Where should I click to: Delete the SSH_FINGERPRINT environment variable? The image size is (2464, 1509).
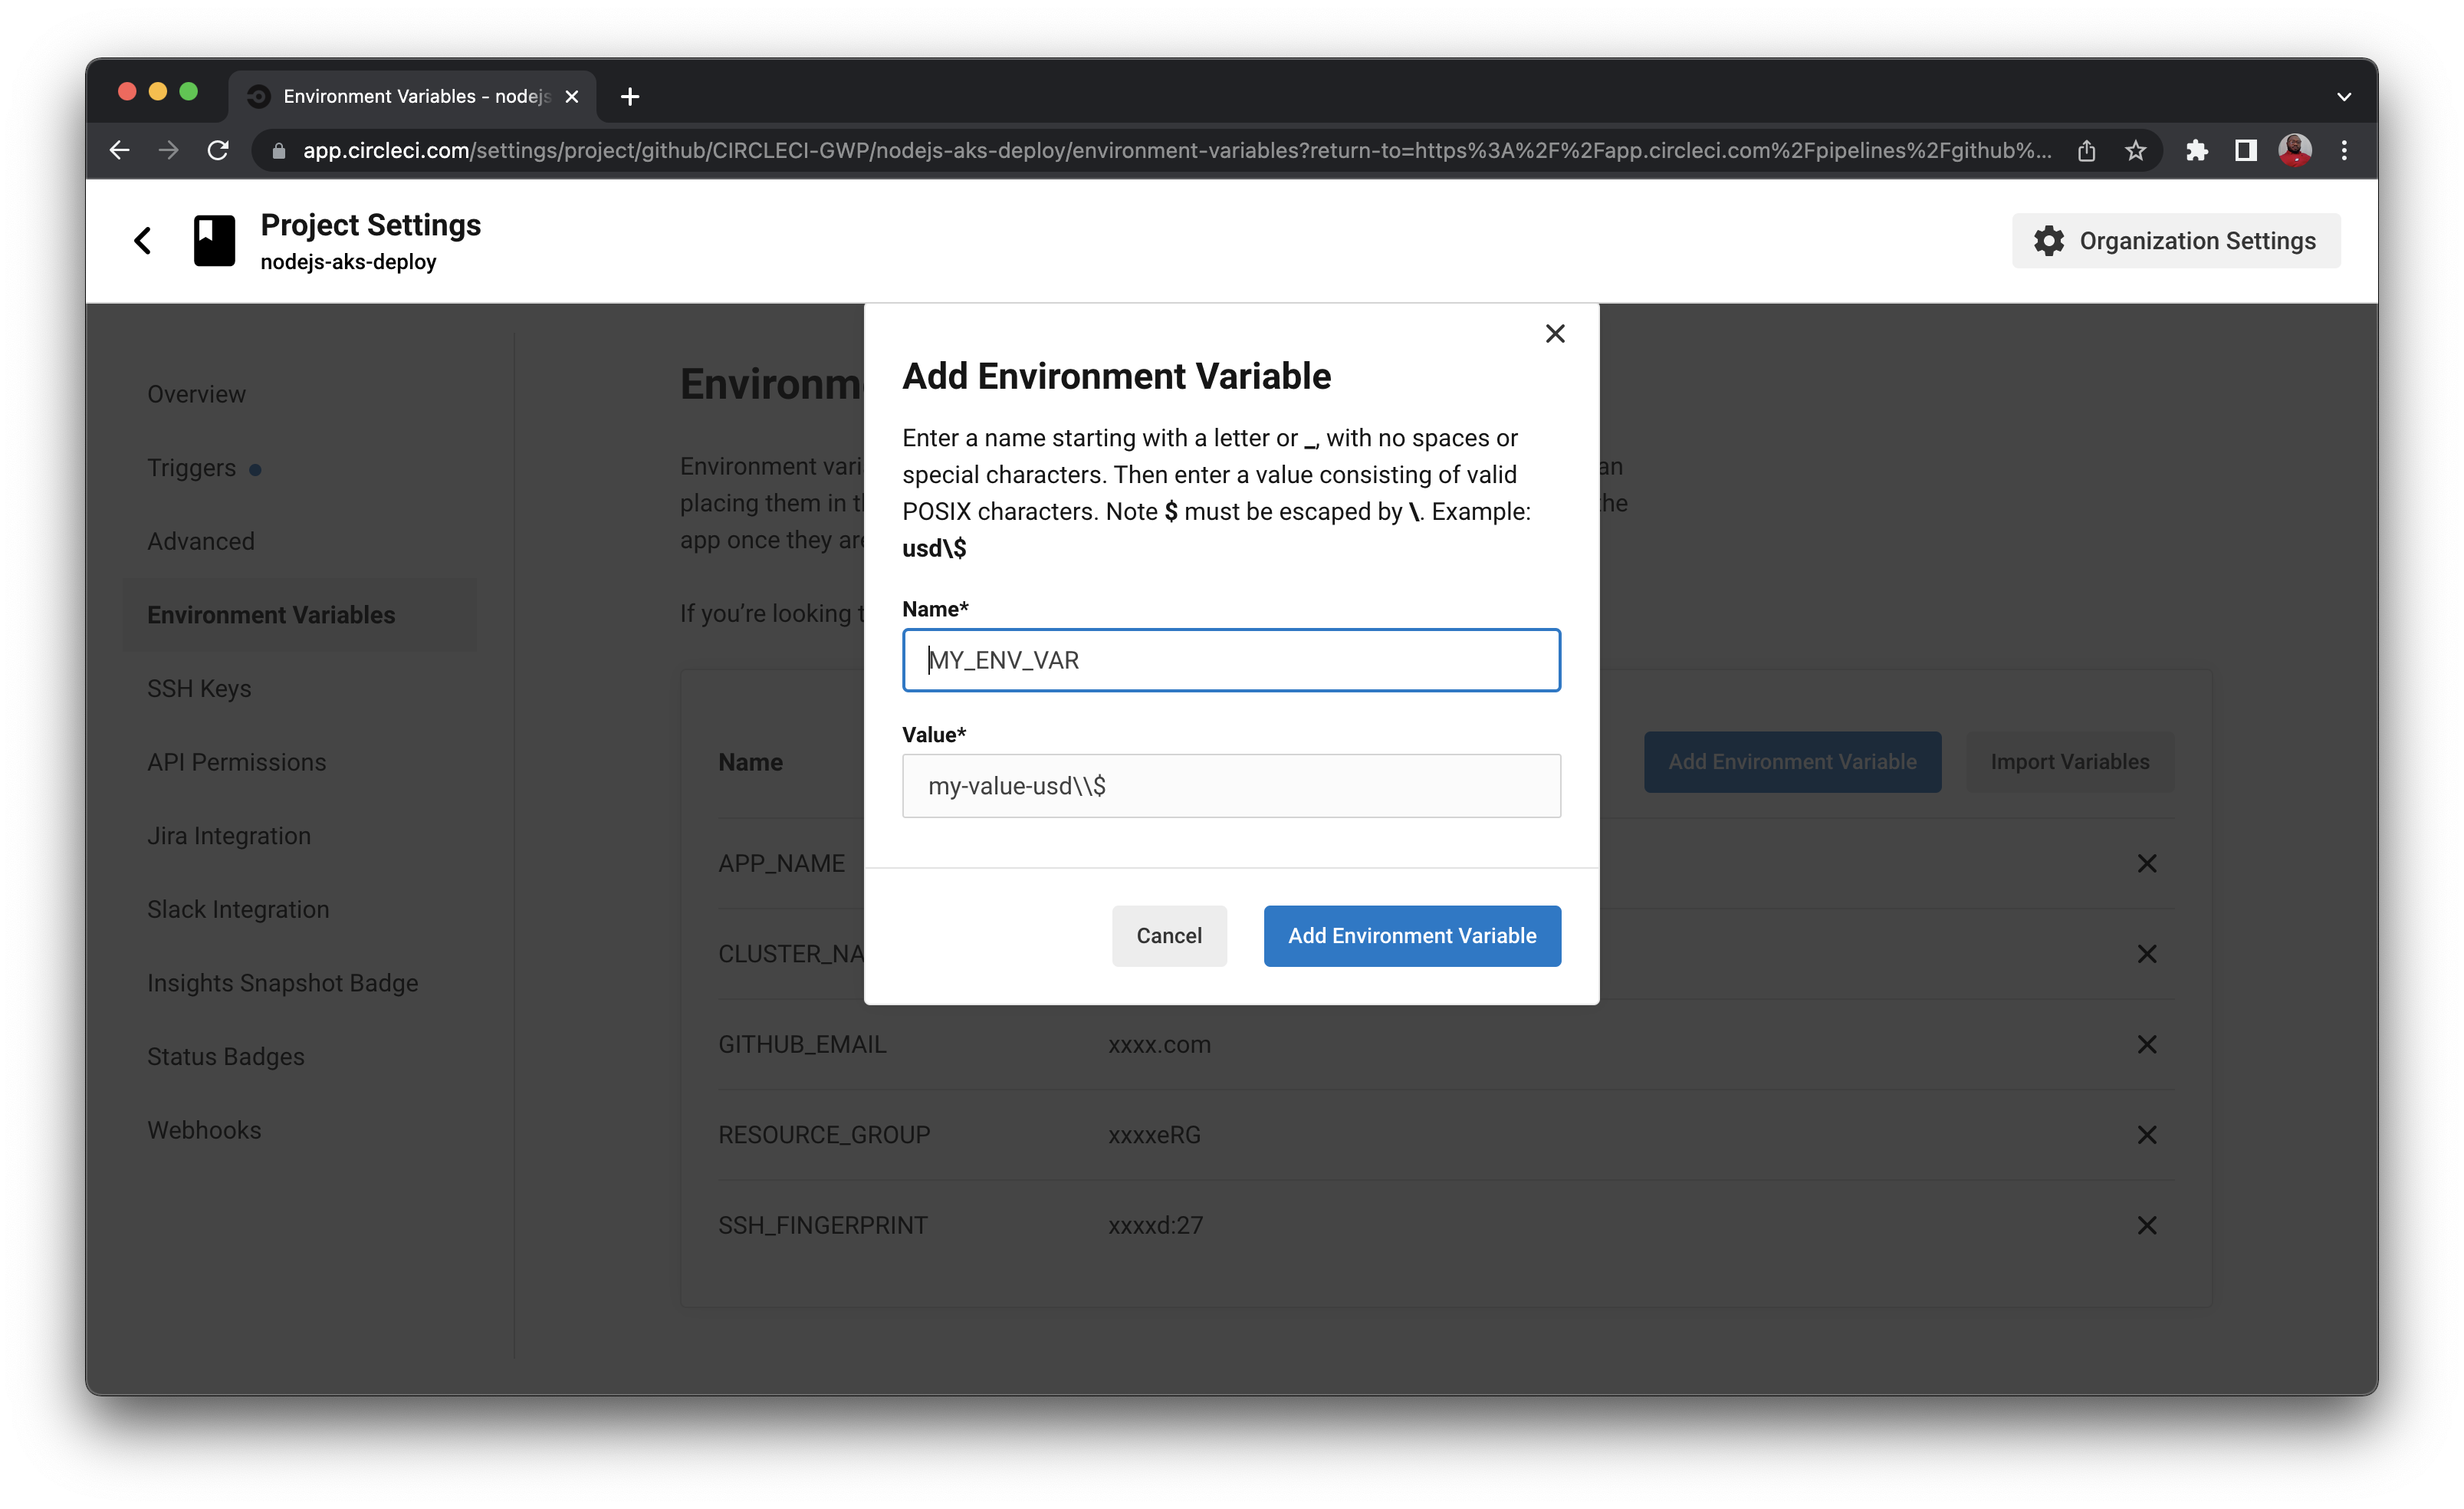pos(2147,1225)
